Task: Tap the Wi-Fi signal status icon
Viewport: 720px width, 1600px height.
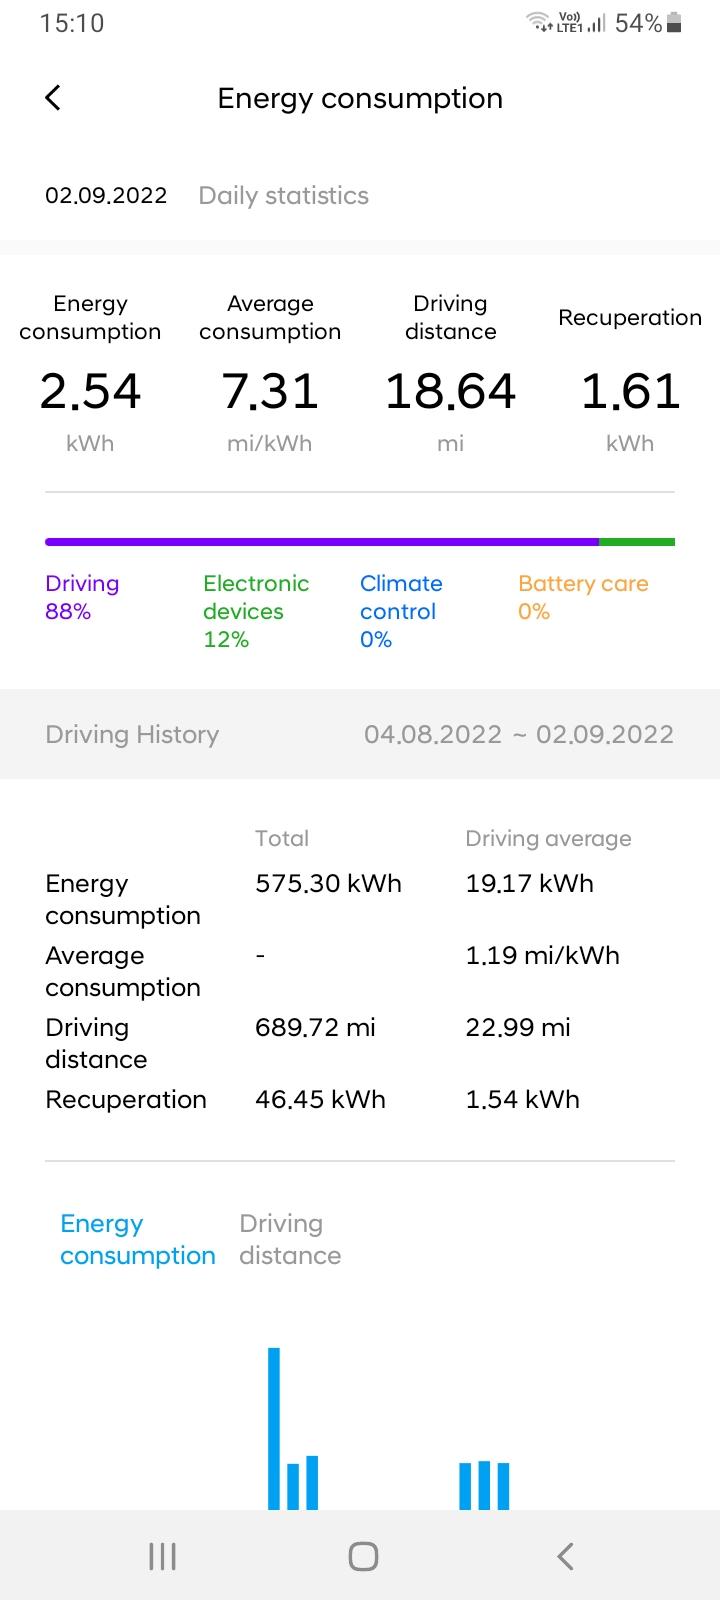Action: (x=540, y=22)
